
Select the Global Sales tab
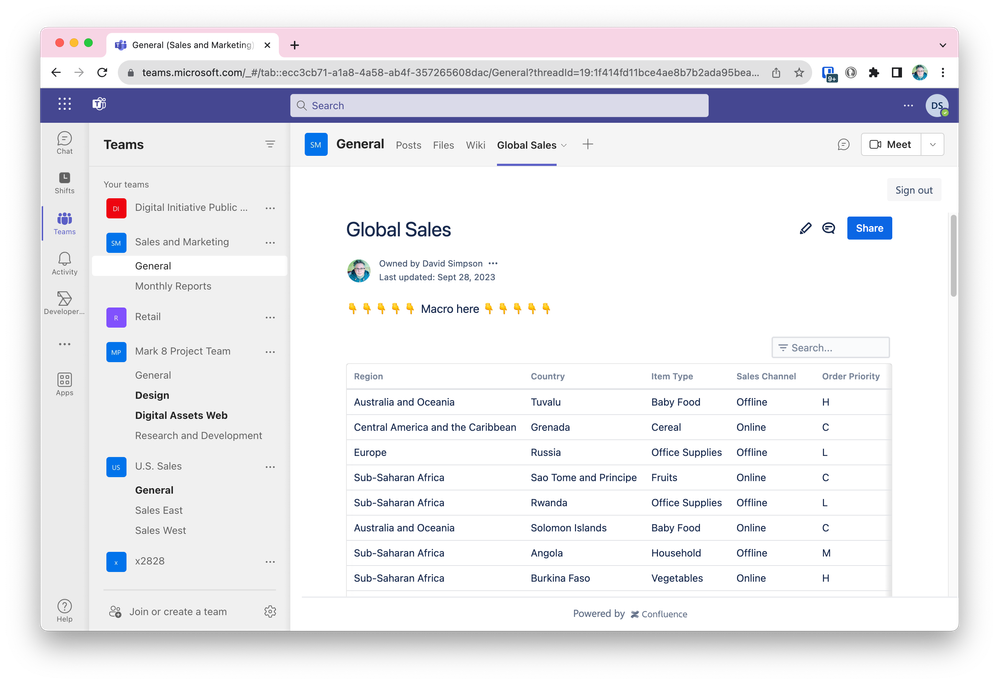[526, 145]
